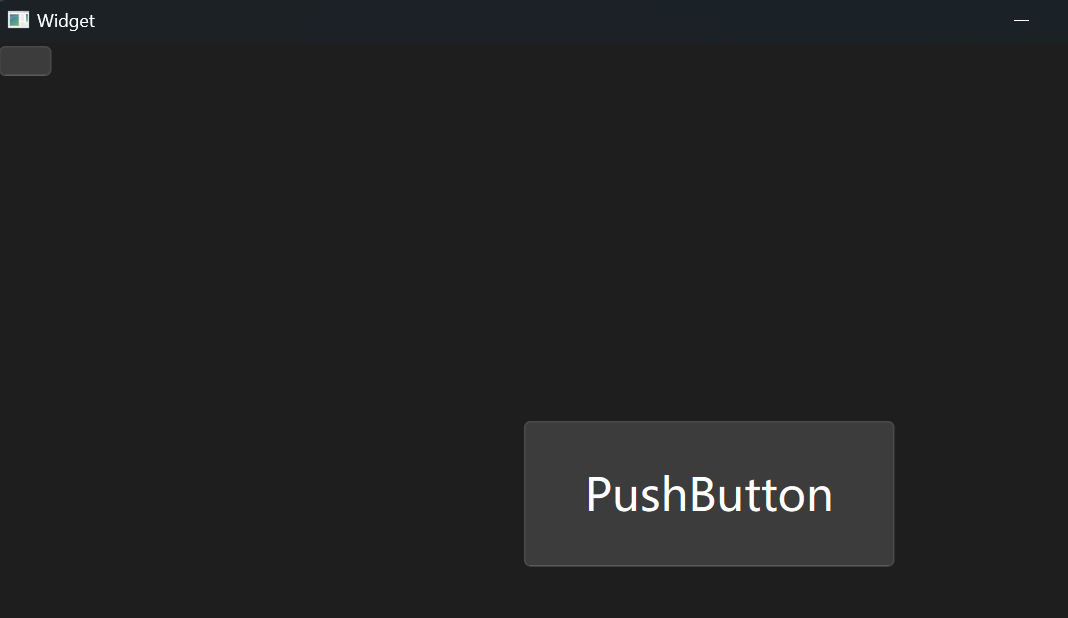Activate the button labeled PushButton
This screenshot has width=1068, height=618.
pos(708,493)
